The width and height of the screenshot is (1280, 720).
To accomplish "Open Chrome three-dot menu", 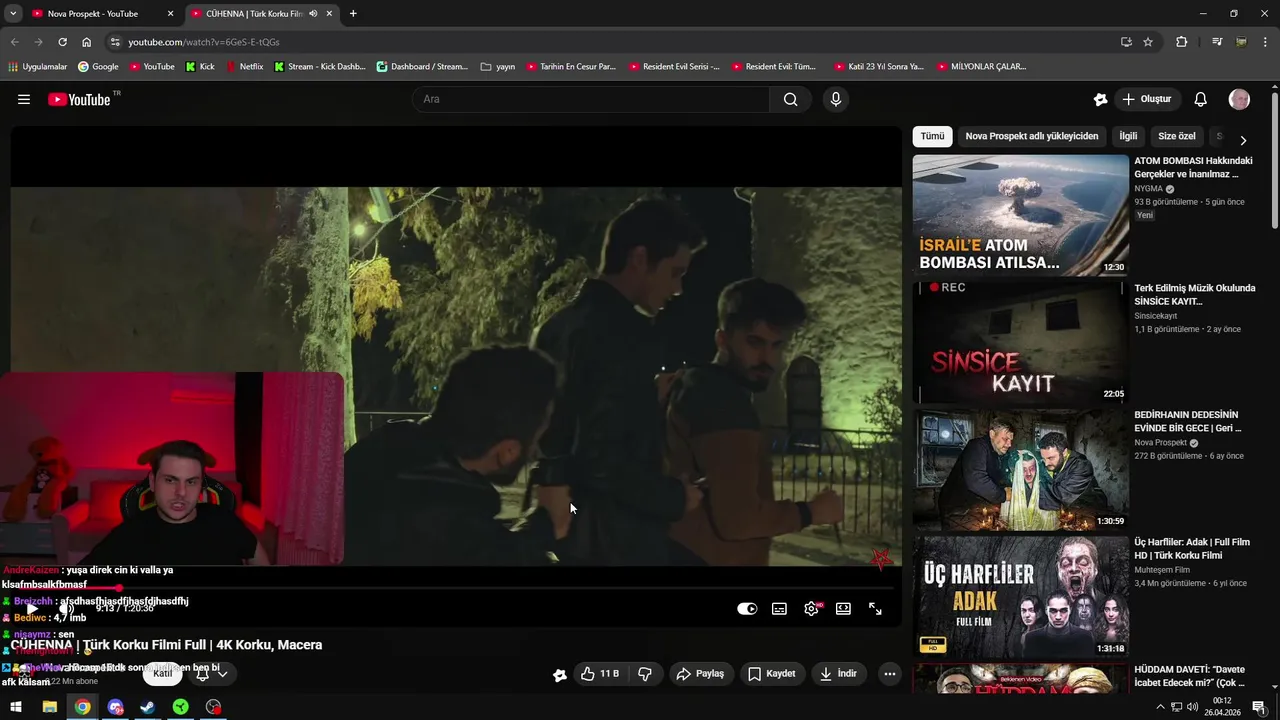I will pos(1265,42).
